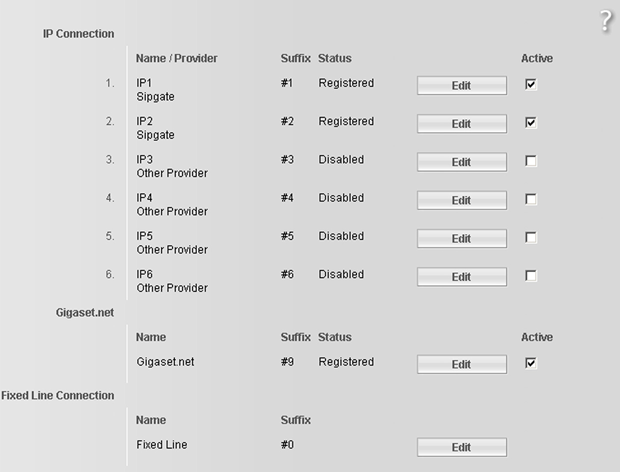The height and width of the screenshot is (472, 620).
Task: Edit the Fixed Line connection
Action: pyautogui.click(x=461, y=447)
